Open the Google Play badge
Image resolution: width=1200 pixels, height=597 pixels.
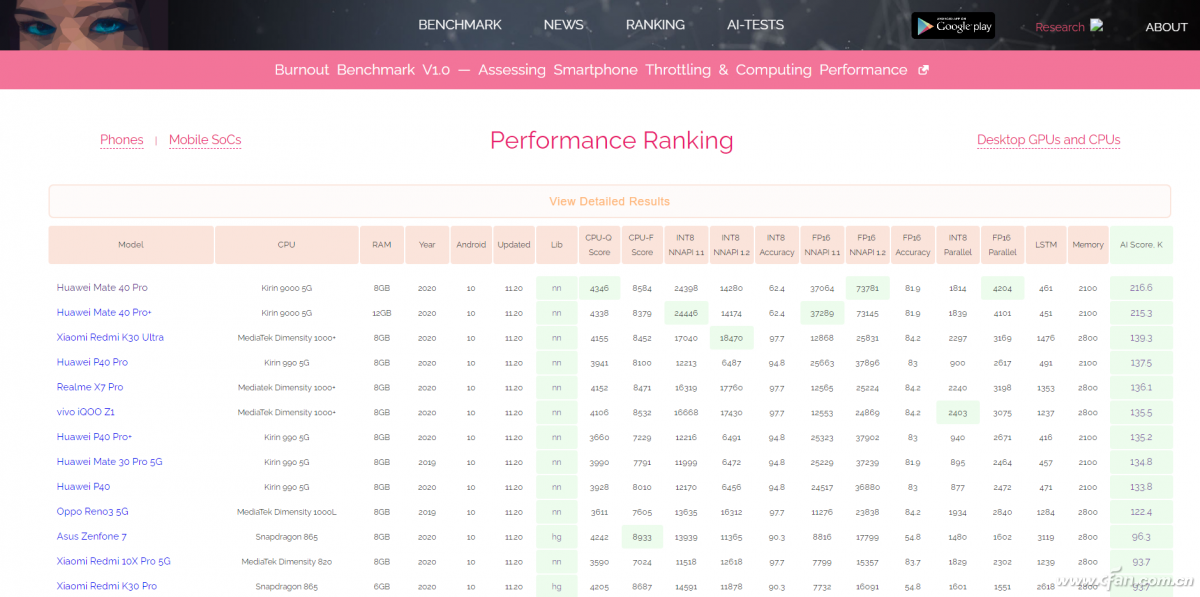953,26
